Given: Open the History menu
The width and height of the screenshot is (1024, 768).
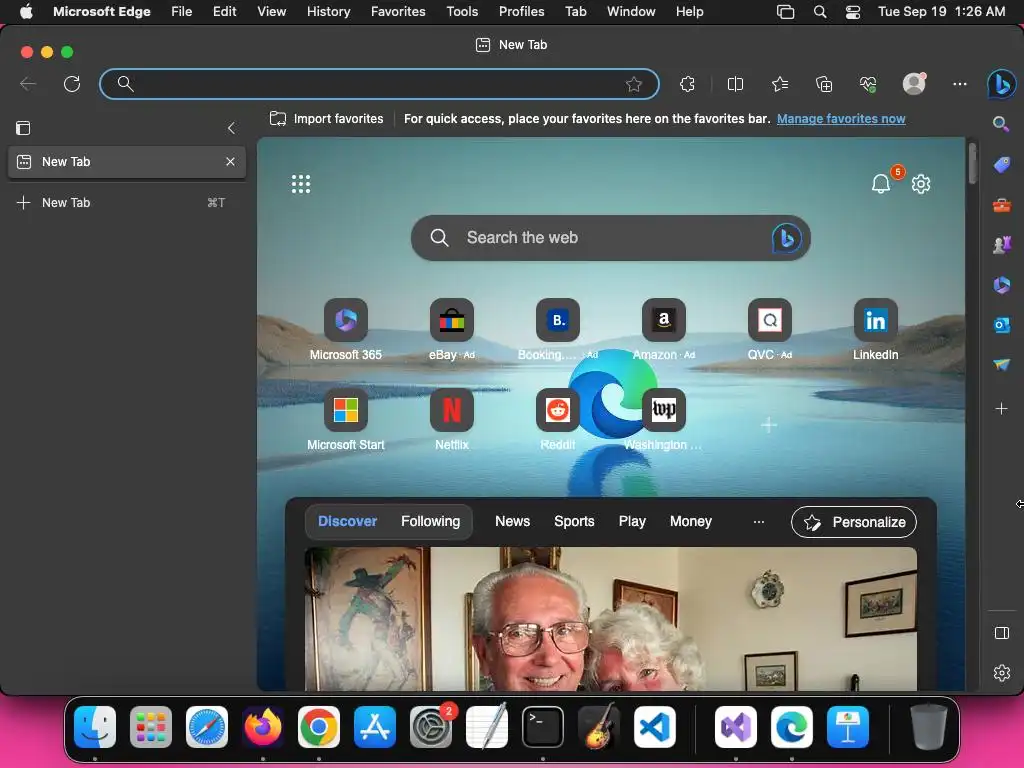Looking at the screenshot, I should pyautogui.click(x=328, y=11).
